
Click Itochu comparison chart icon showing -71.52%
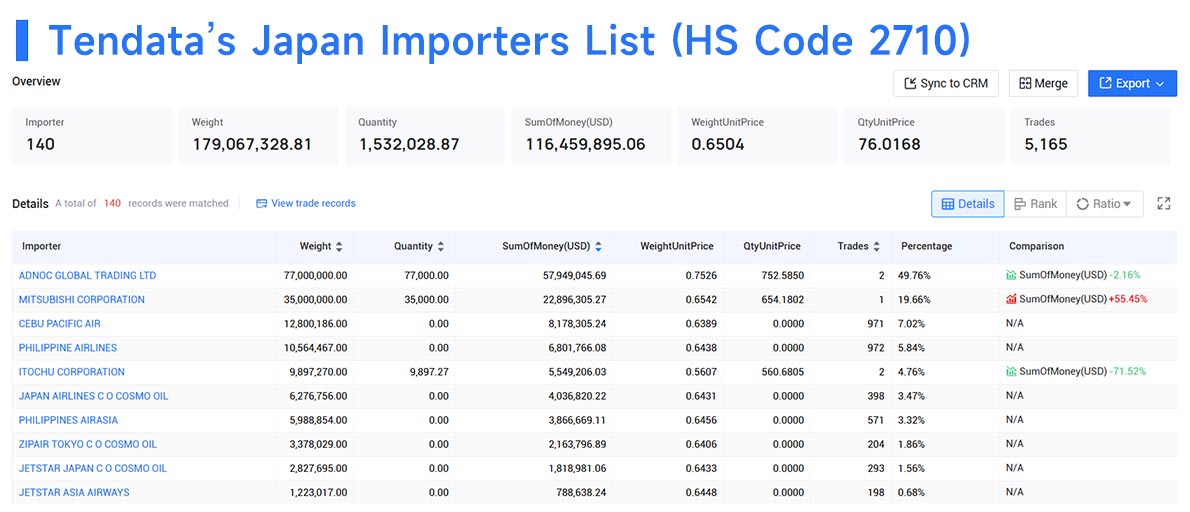coord(1011,372)
